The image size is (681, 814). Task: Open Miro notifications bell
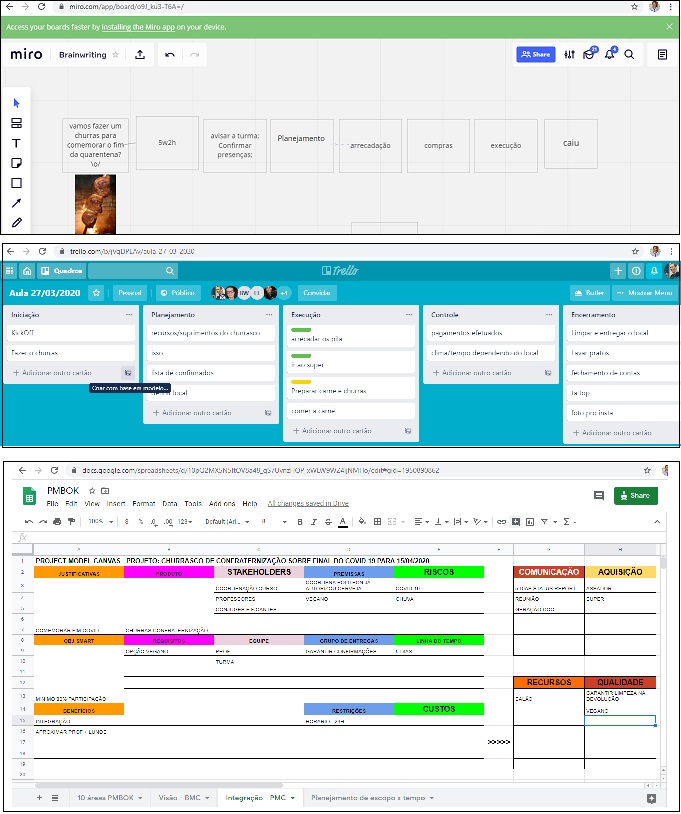point(610,54)
